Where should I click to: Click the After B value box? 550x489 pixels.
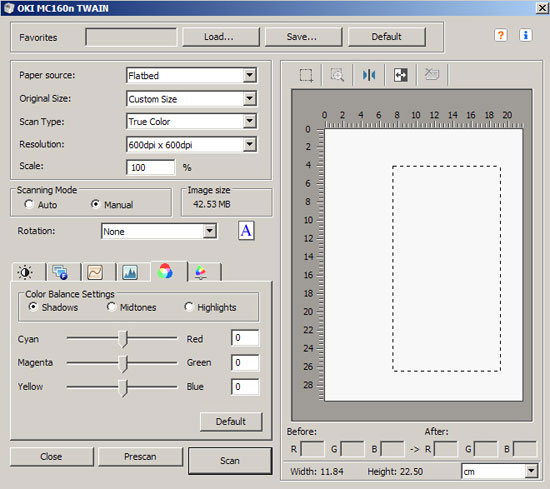(524, 449)
